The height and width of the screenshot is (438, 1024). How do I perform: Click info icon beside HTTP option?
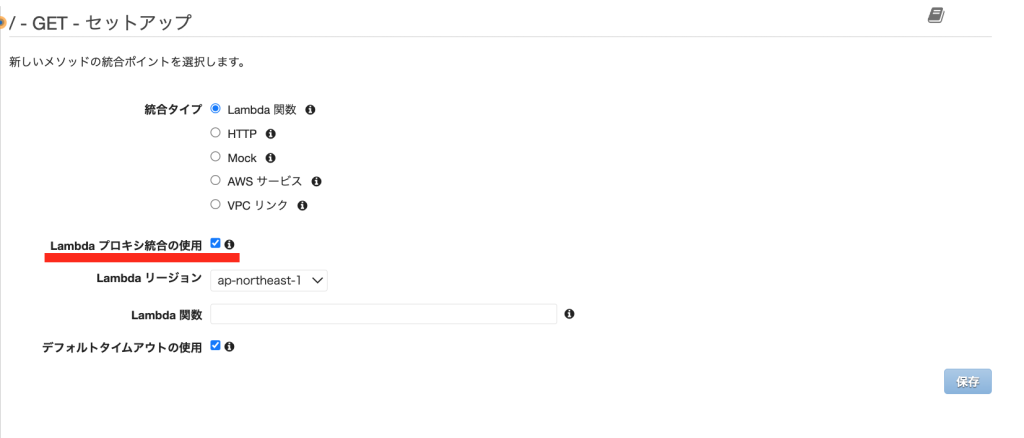click(270, 133)
